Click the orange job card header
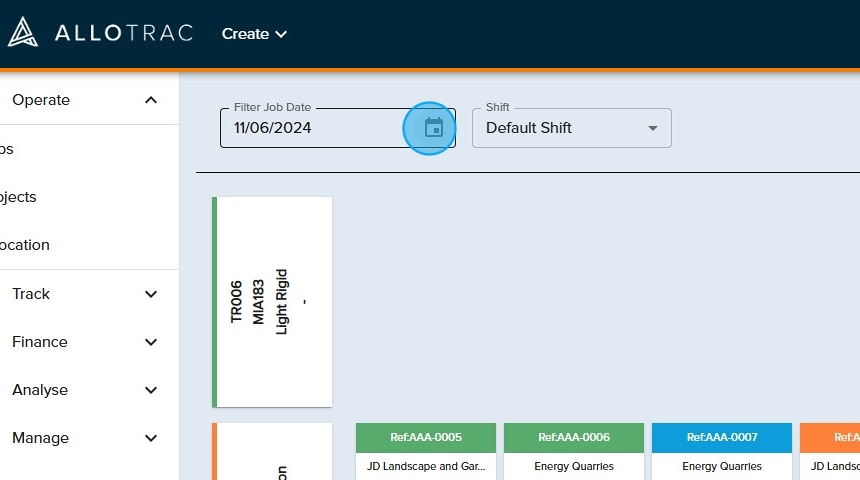This screenshot has height=480, width=860. (830, 437)
